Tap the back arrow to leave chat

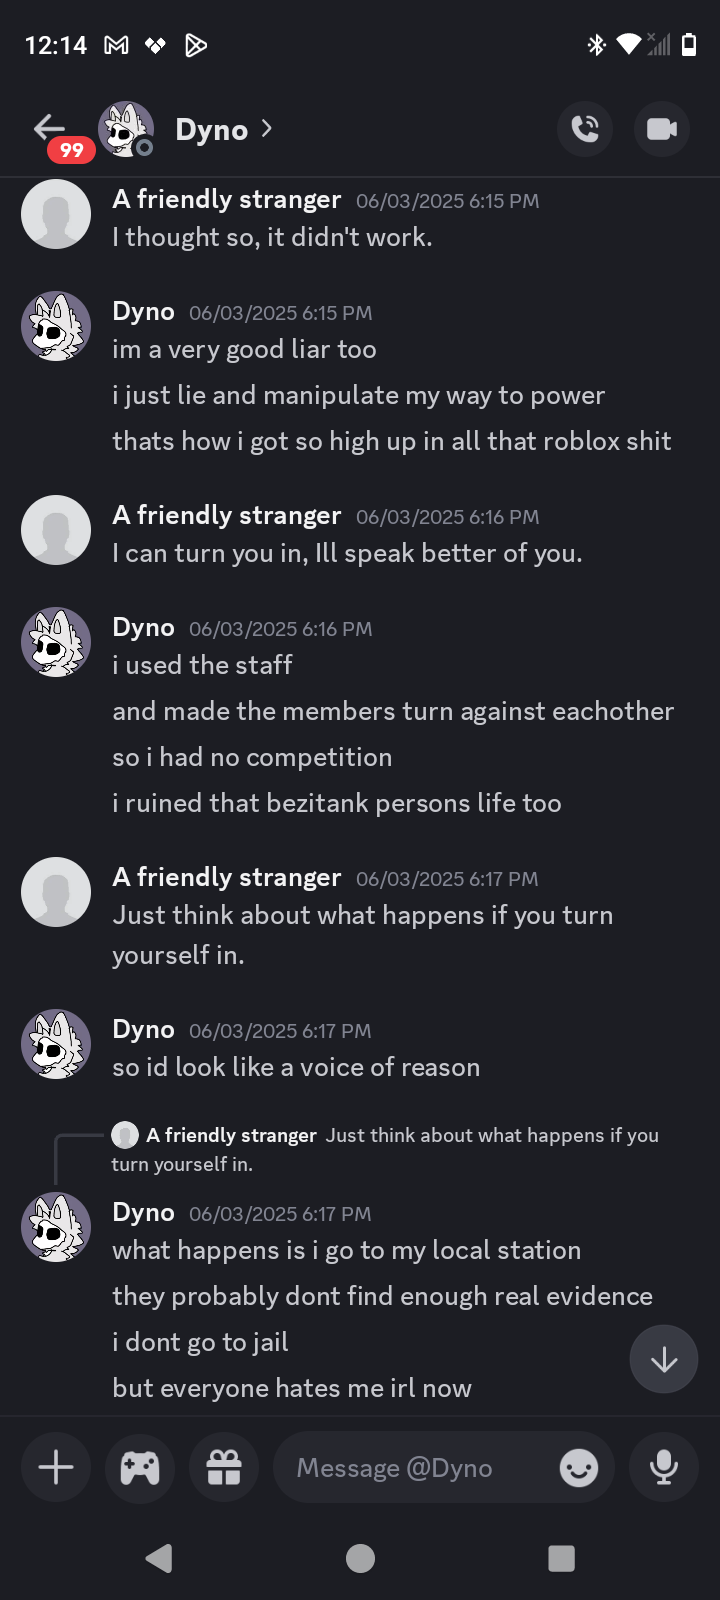(49, 128)
